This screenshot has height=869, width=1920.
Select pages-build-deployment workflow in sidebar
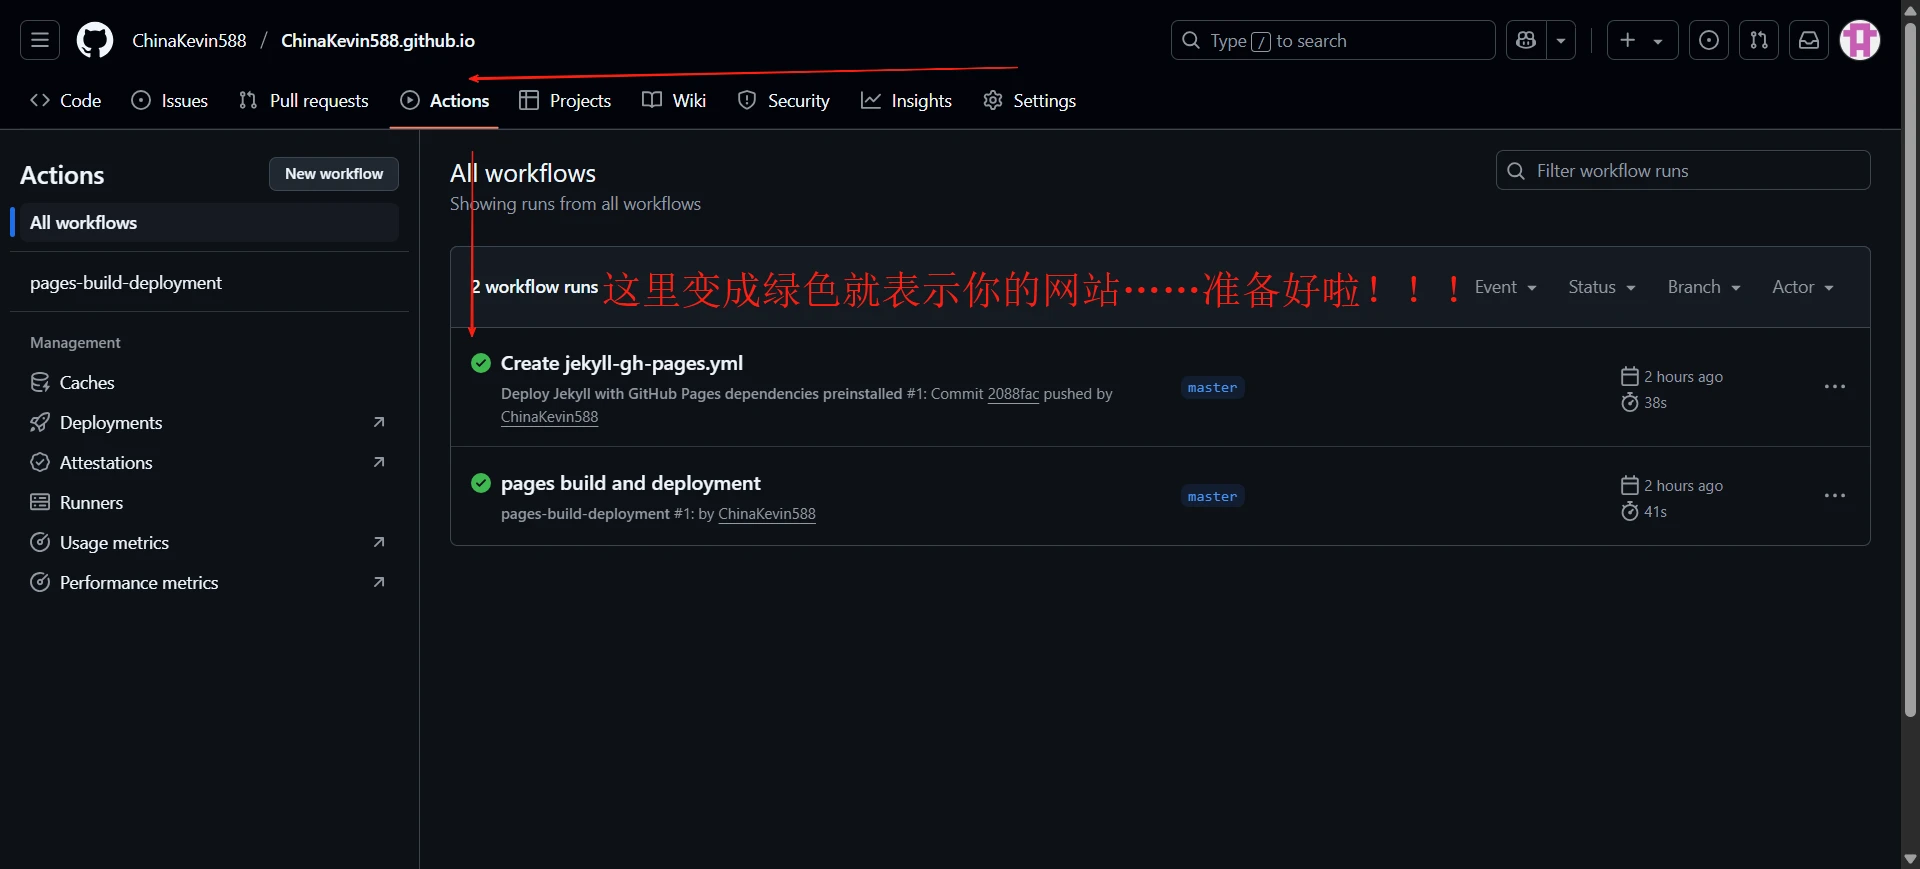[x=126, y=283]
